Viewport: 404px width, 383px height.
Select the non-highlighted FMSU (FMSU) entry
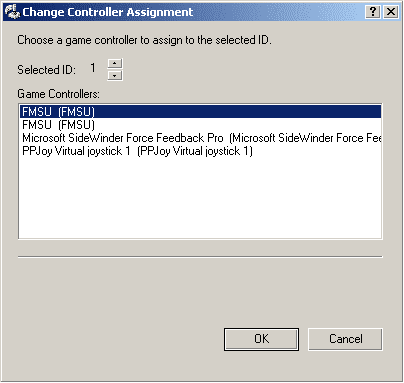click(x=200, y=125)
